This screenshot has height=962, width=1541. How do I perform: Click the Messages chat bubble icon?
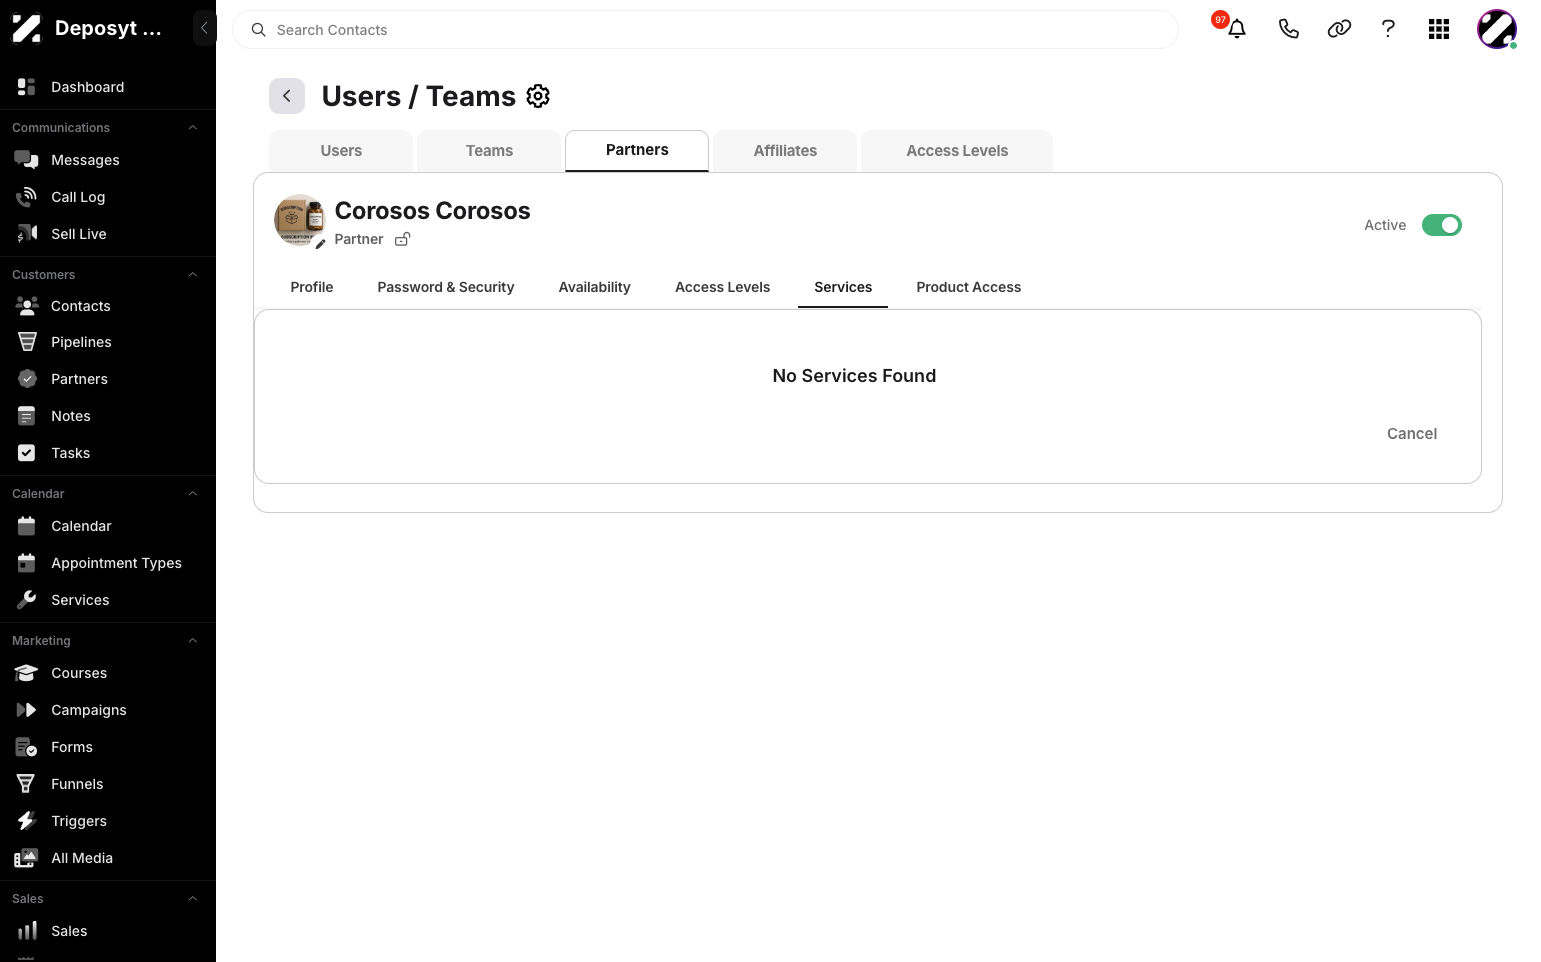click(x=27, y=160)
